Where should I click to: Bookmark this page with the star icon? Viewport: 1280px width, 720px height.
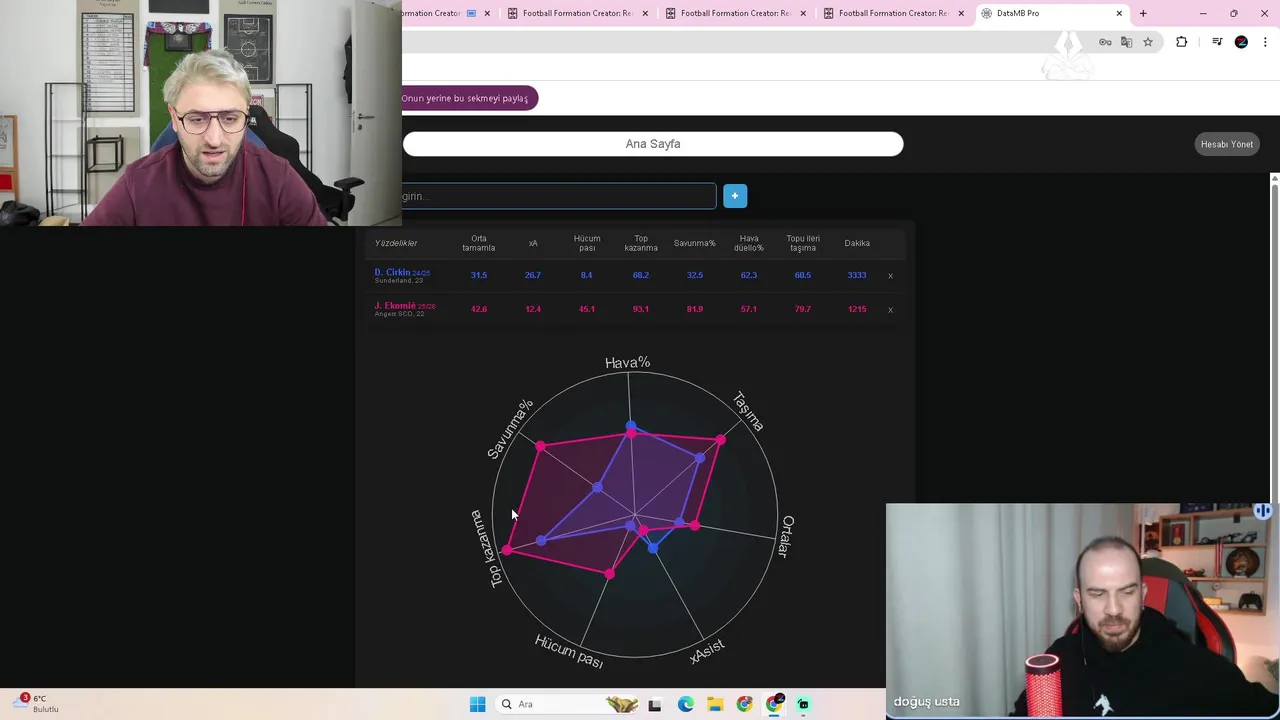pyautogui.click(x=1148, y=42)
